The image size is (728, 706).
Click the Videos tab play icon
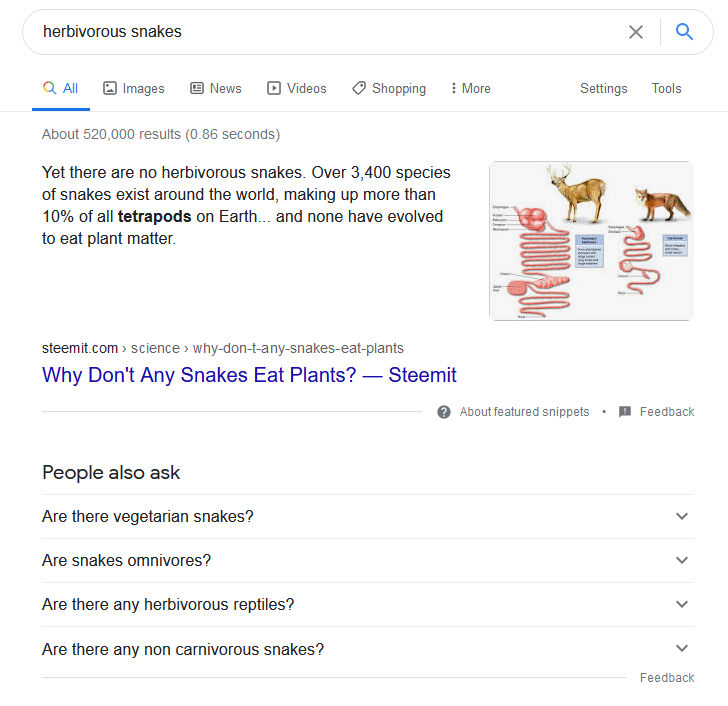pyautogui.click(x=274, y=89)
